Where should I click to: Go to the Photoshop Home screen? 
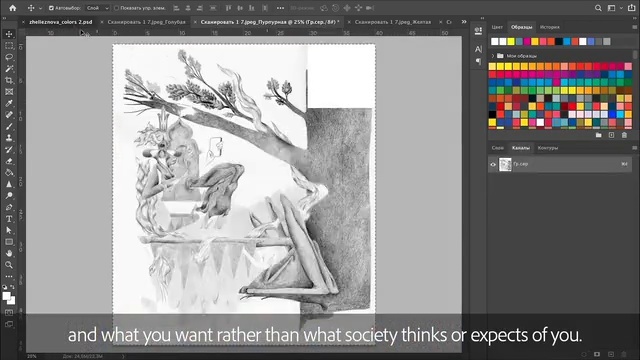[13, 8]
